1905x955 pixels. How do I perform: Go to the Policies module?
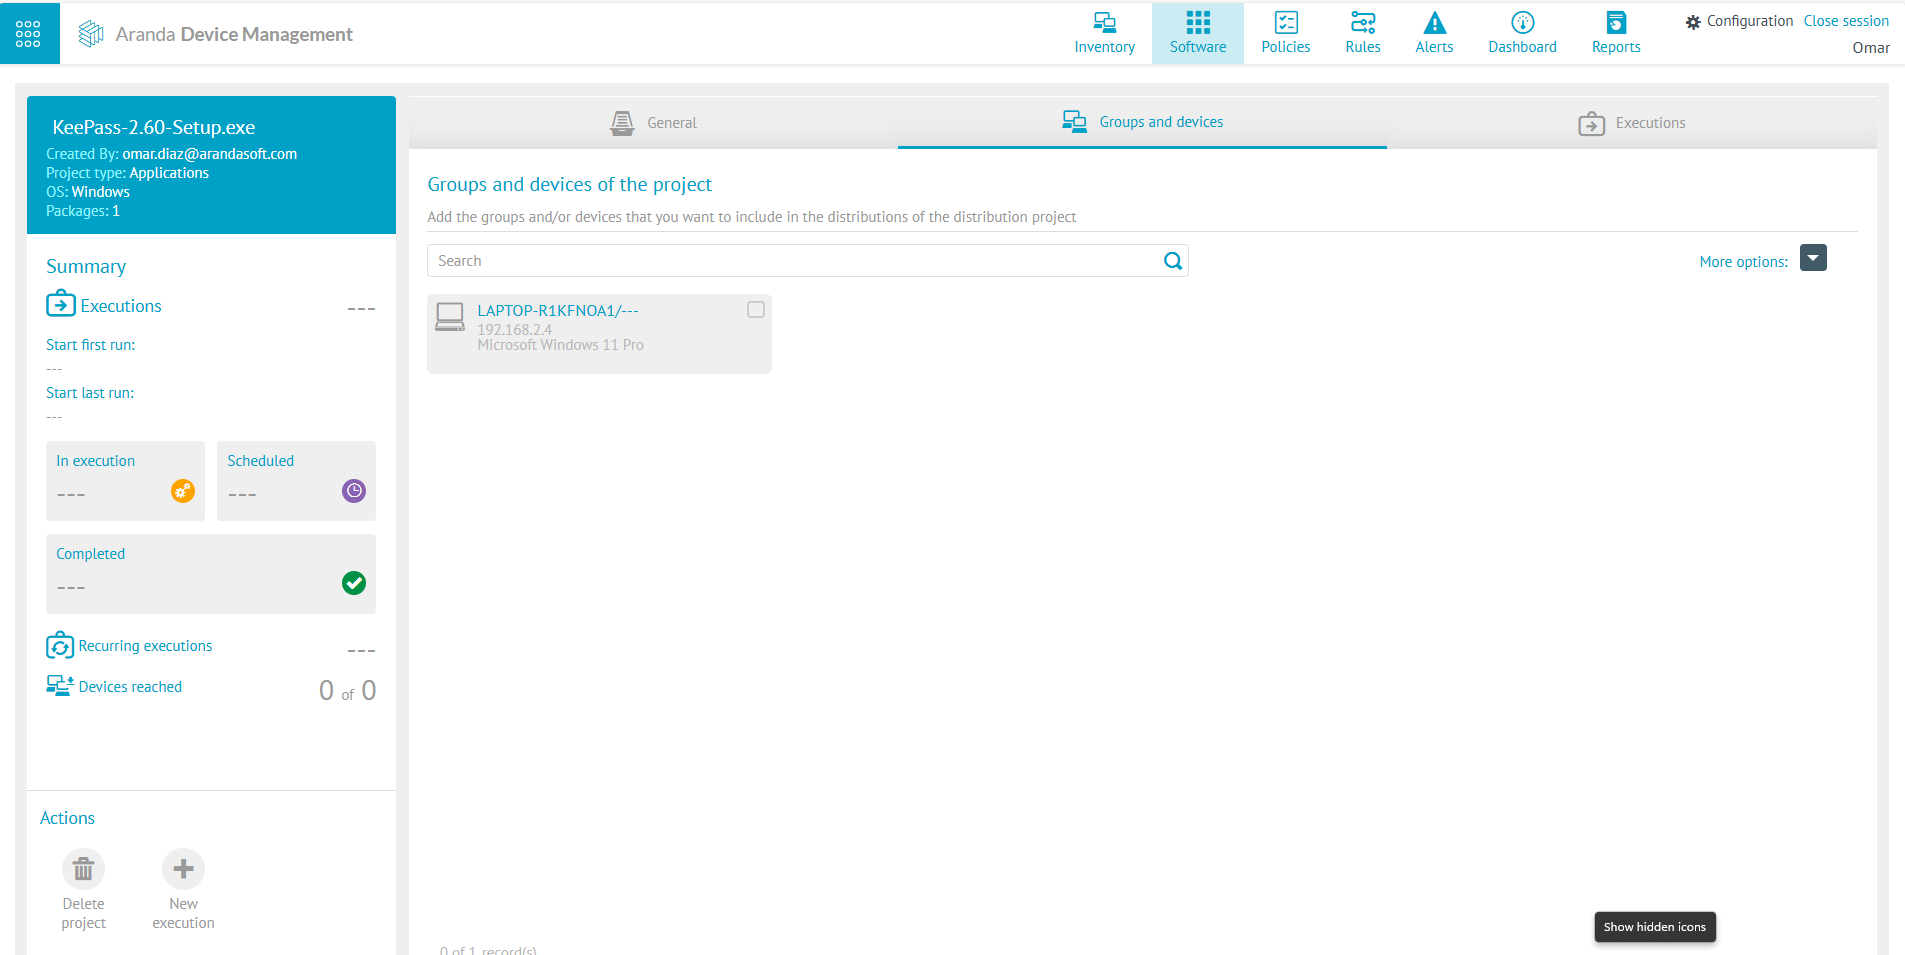point(1285,33)
